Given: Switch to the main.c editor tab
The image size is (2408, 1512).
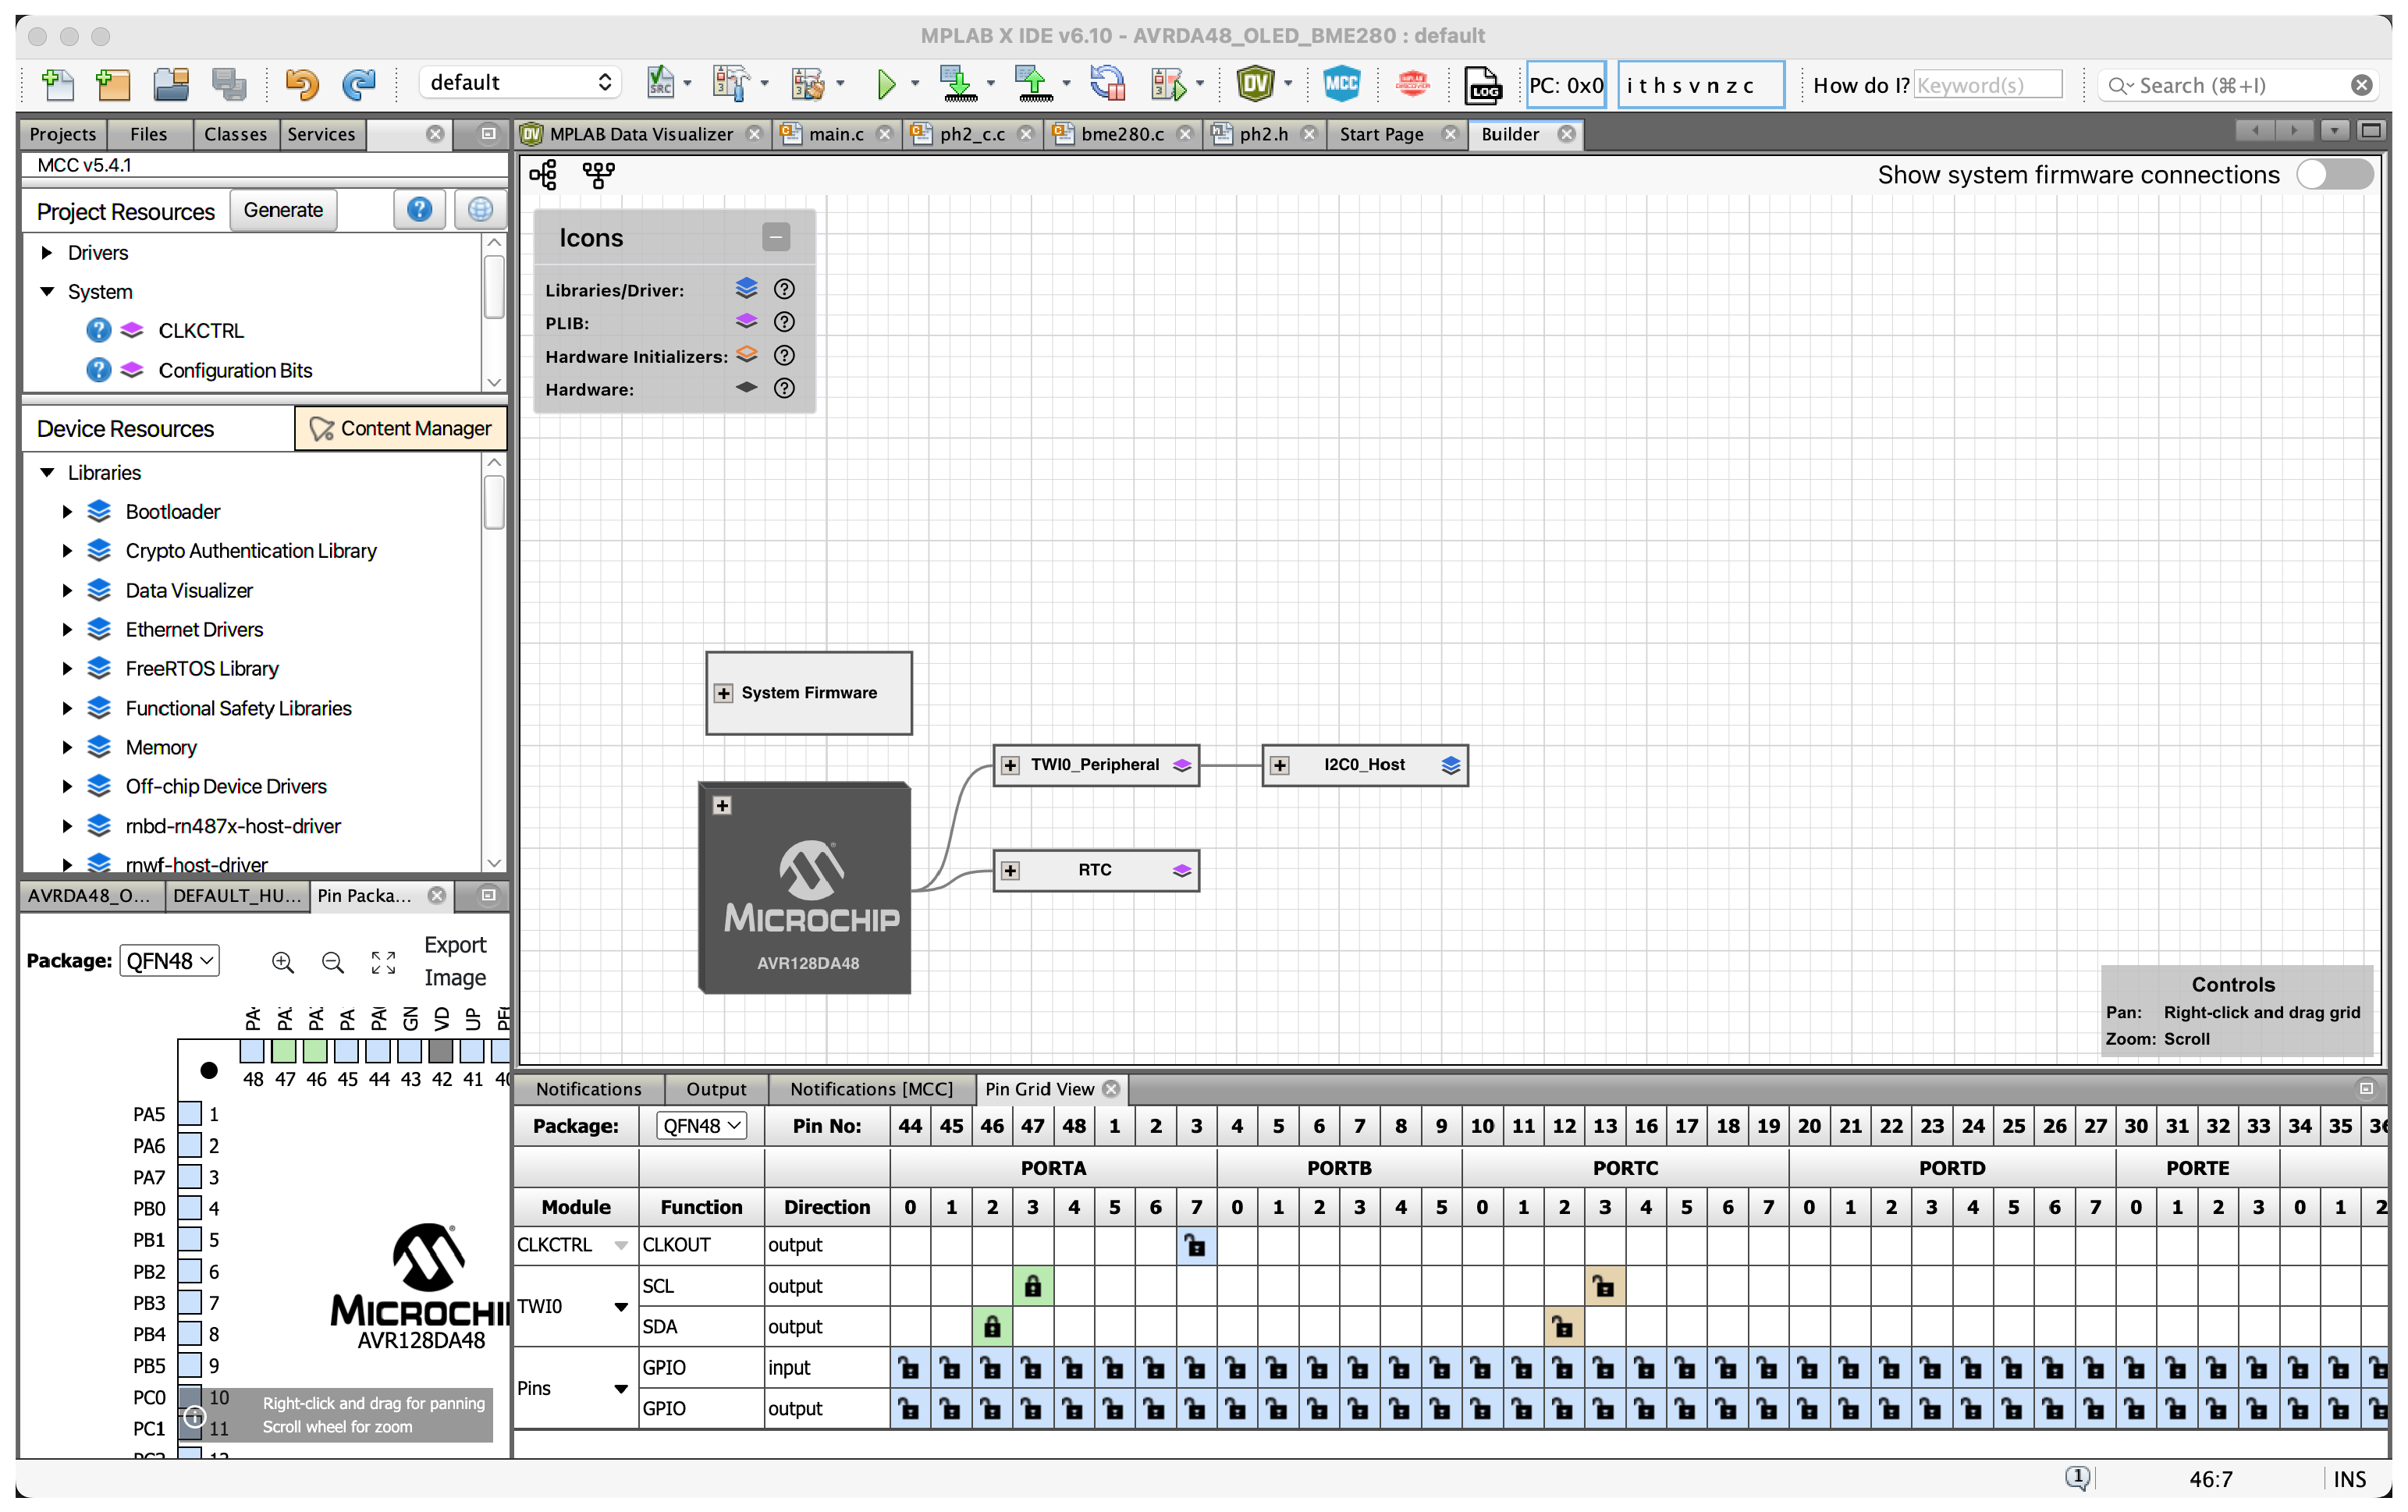Looking at the screenshot, I should tap(835, 134).
